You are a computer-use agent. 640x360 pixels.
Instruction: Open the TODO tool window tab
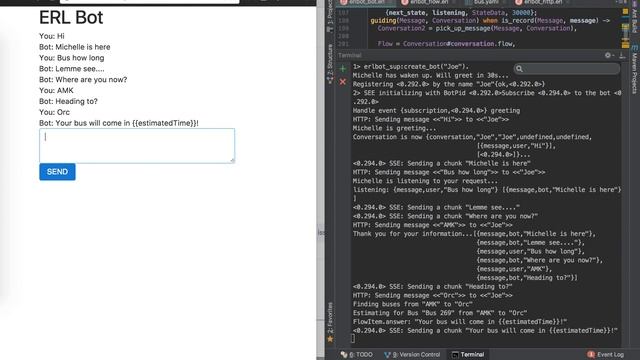357,355
